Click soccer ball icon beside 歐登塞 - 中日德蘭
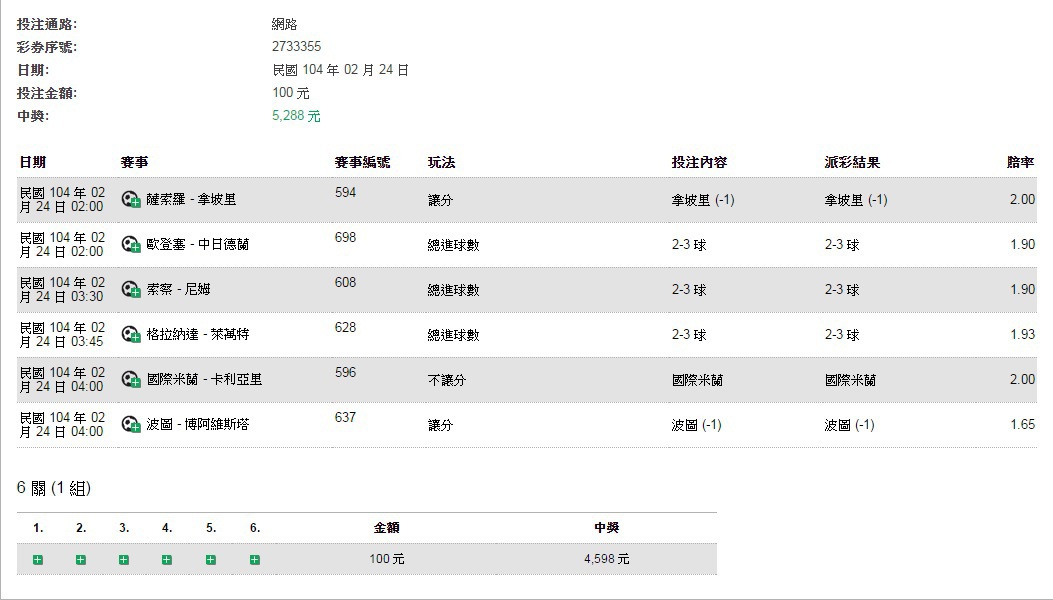 [x=131, y=245]
